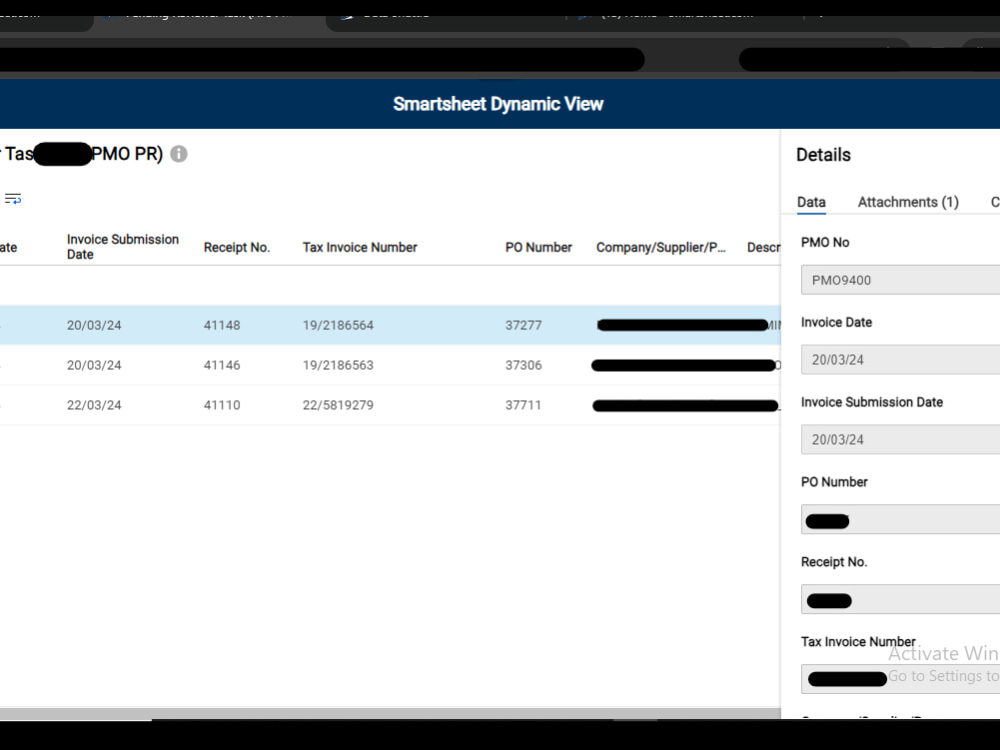Select the Data tab in the Details panel

[x=810, y=202]
